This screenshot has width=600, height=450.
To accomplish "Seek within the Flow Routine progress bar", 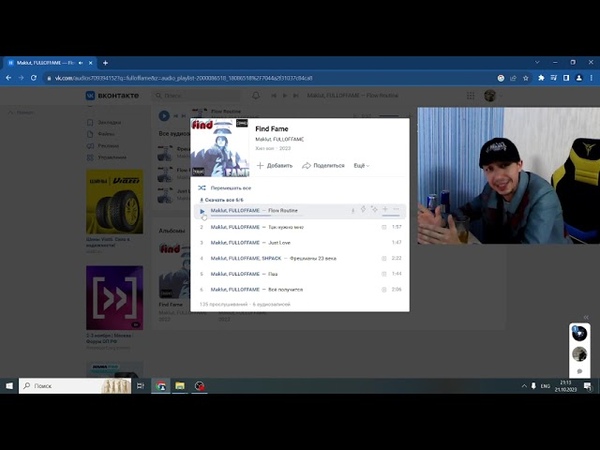I will 256,216.
